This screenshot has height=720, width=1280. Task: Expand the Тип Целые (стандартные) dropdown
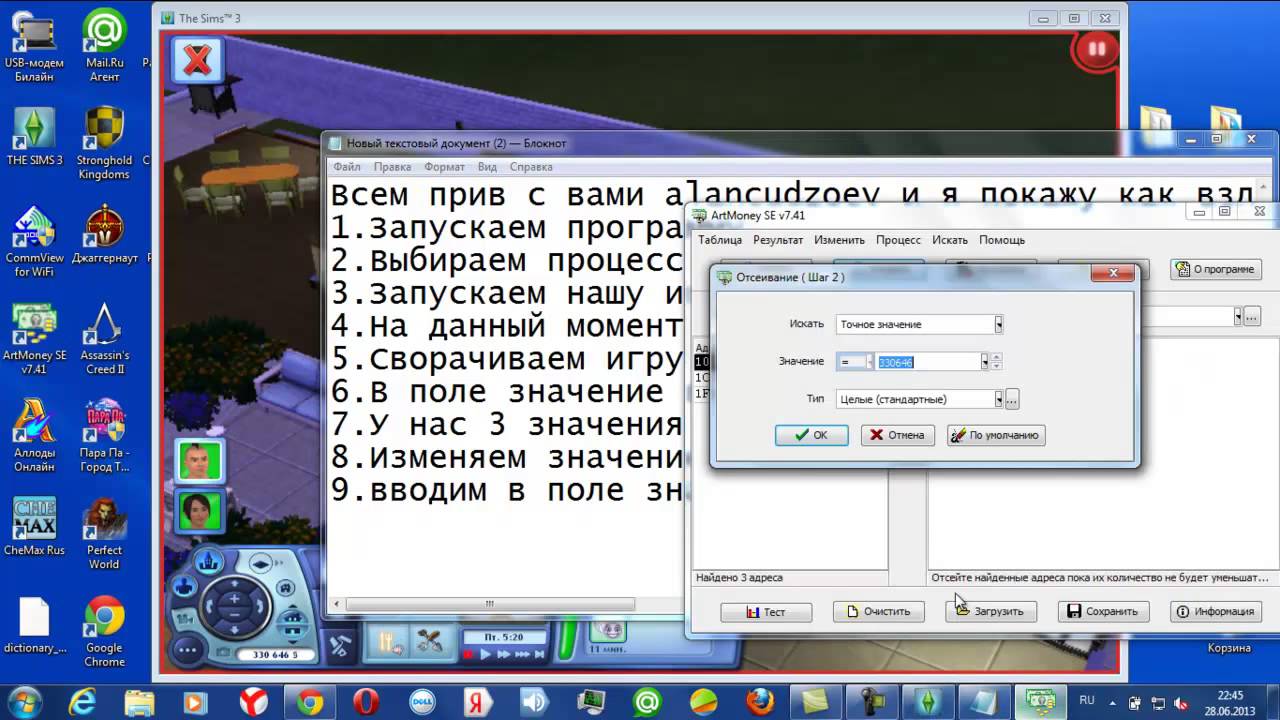[x=998, y=399]
